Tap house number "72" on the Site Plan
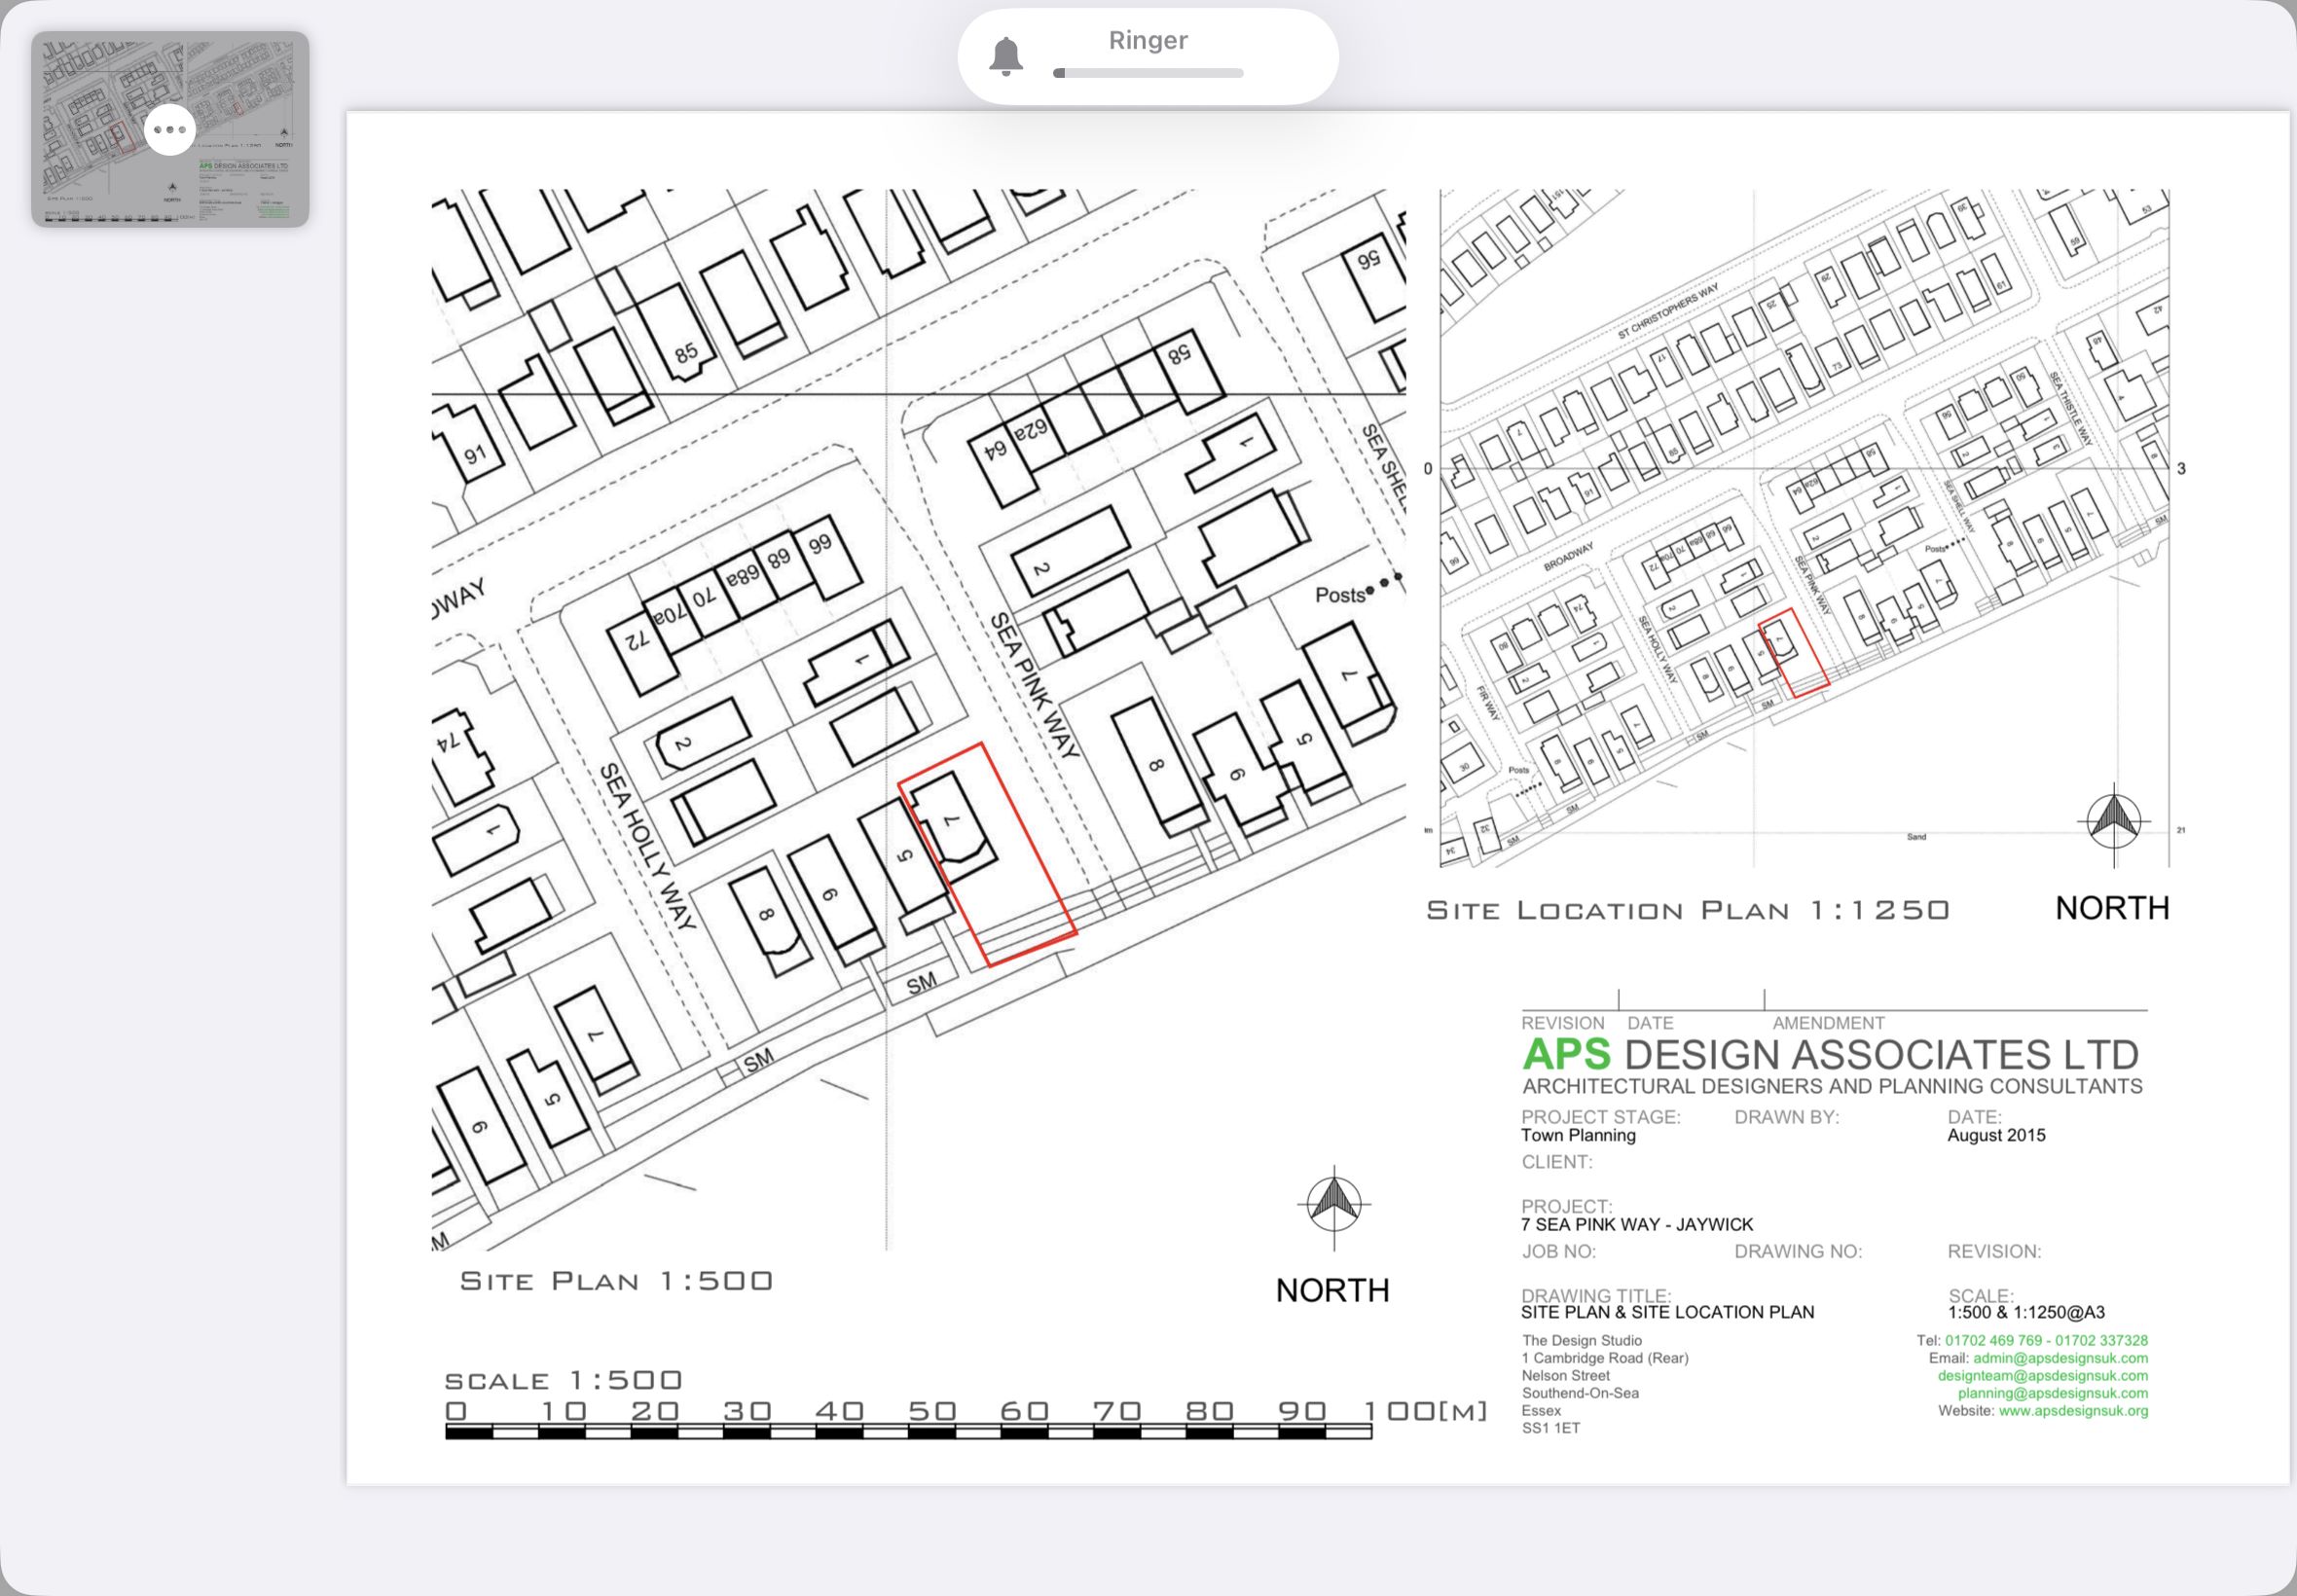This screenshot has height=1596, width=2297. click(638, 640)
